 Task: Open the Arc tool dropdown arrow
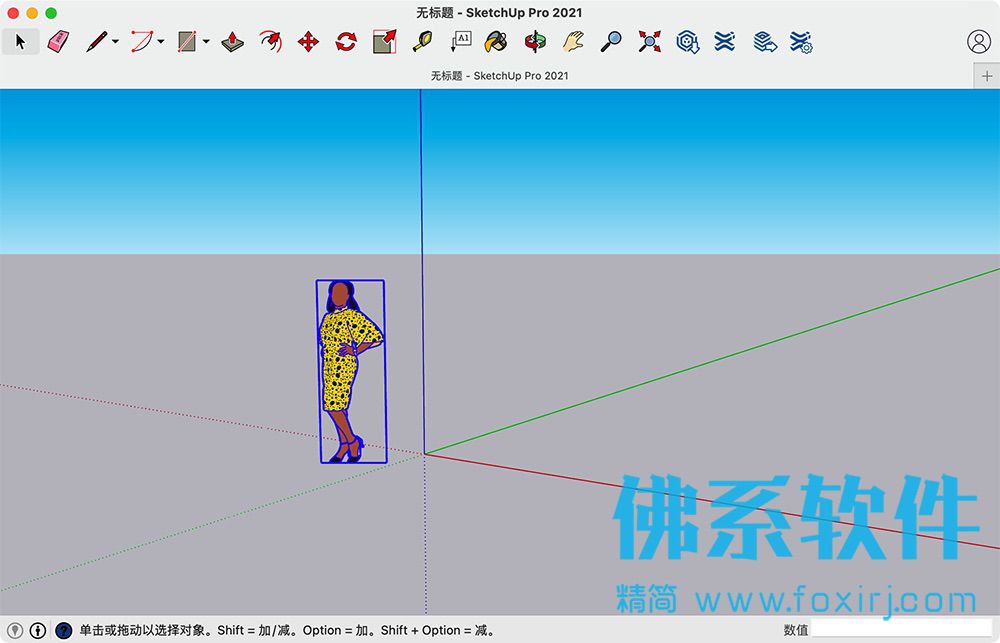pyautogui.click(x=161, y=42)
